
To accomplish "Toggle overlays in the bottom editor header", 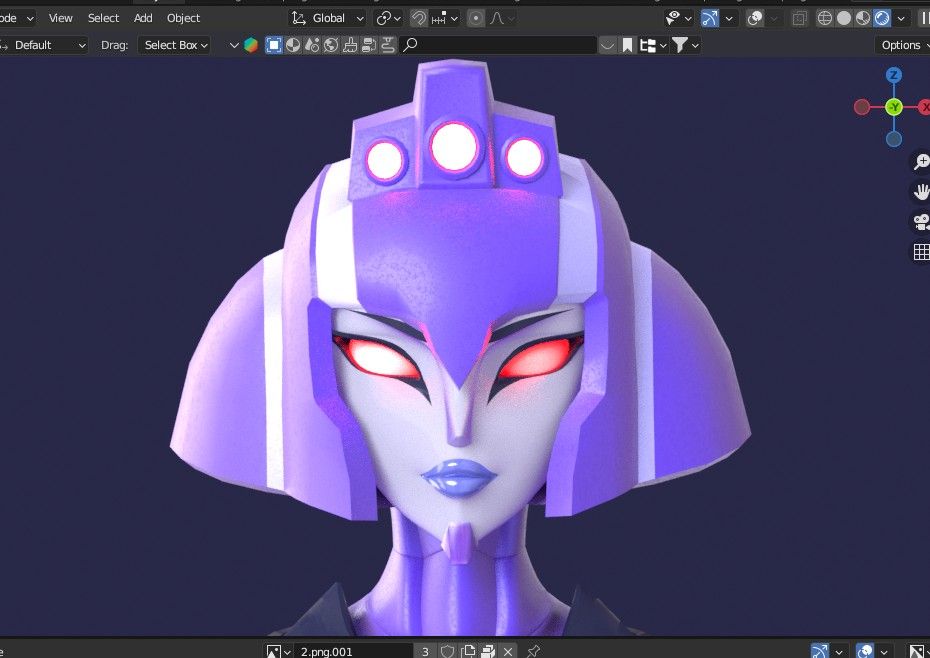I will coord(865,651).
